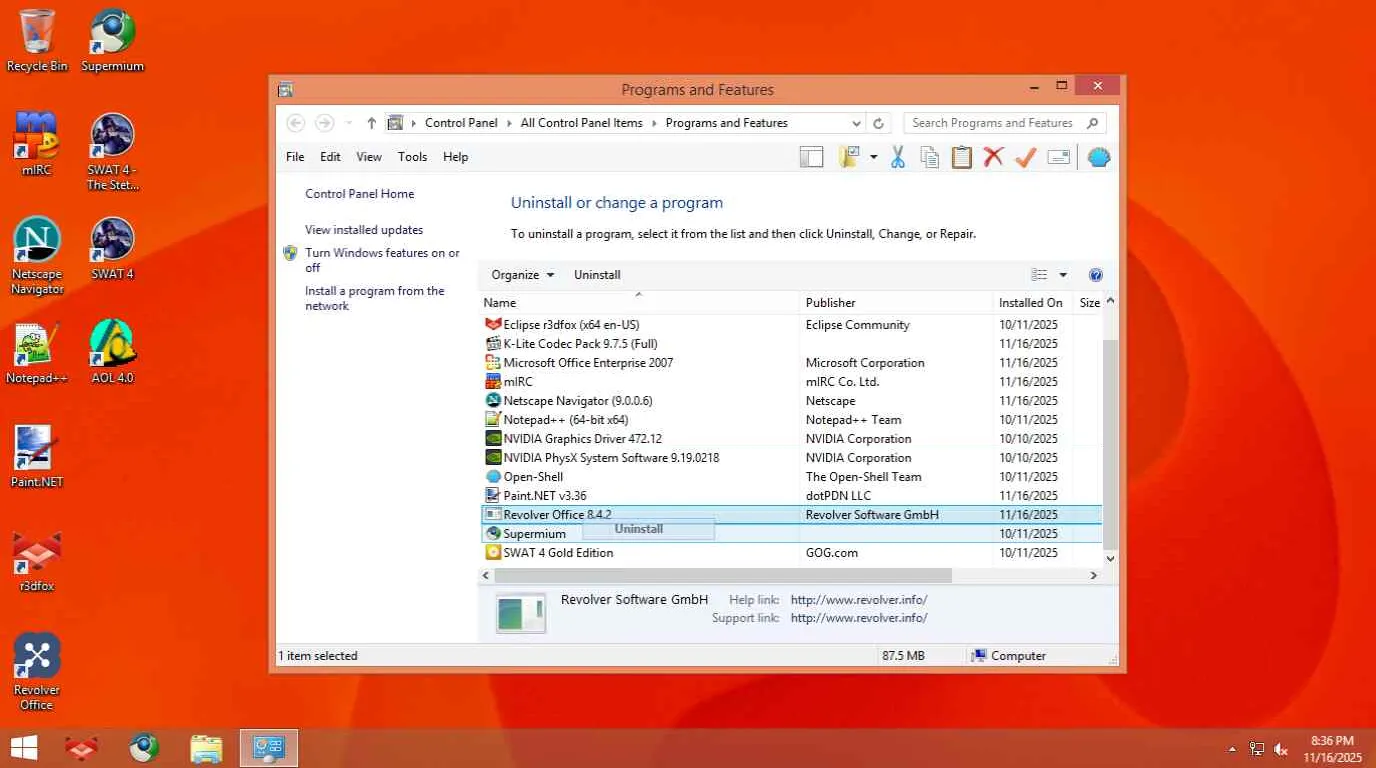The image size is (1376, 768).
Task: Click the pane layout icon in the toolbar
Action: pos(811,157)
